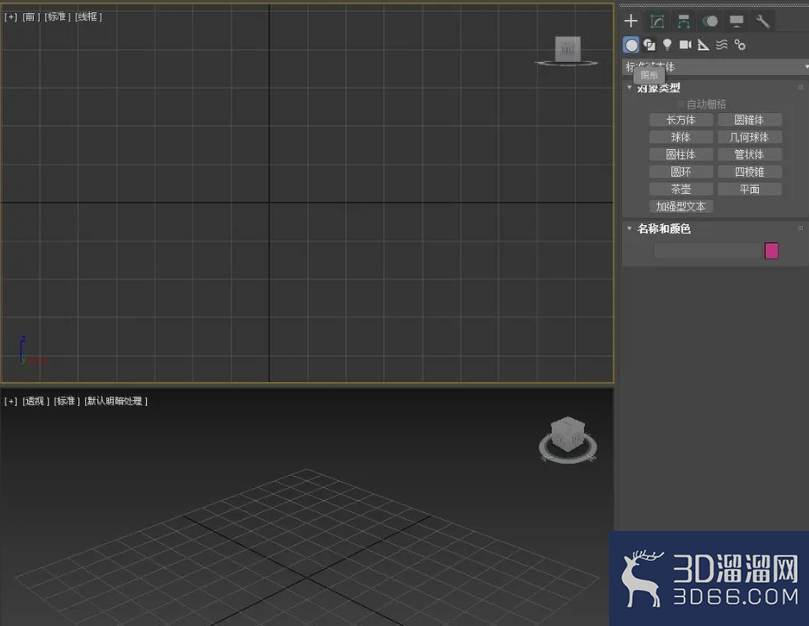
Task: Open the front viewport [标准] menu
Action: tap(57, 17)
